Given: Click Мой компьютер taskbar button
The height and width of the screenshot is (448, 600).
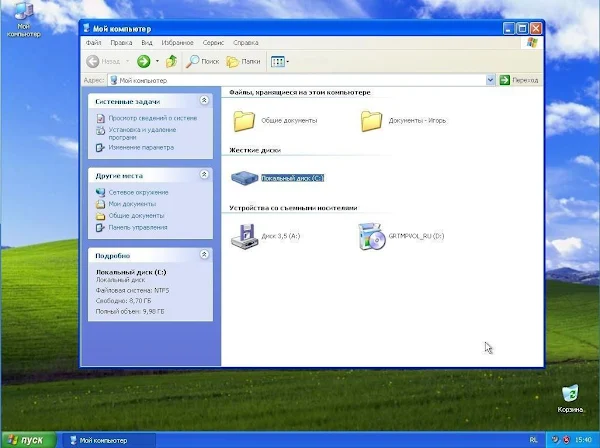Looking at the screenshot, I should coord(109,440).
